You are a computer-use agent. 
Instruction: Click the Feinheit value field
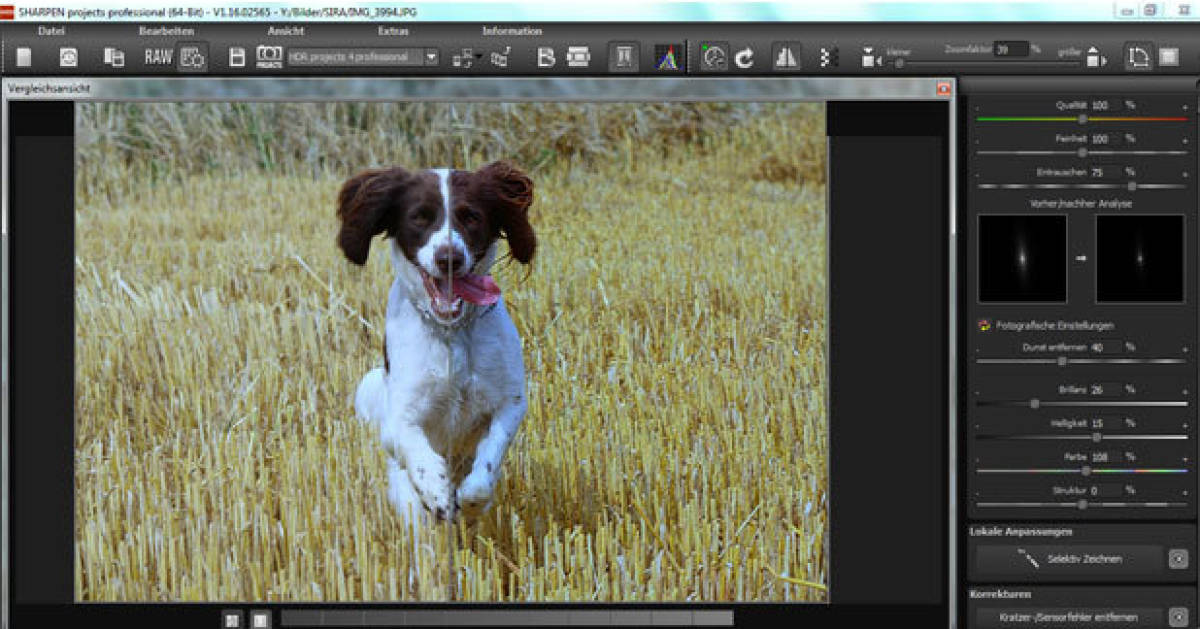[x=1105, y=139]
